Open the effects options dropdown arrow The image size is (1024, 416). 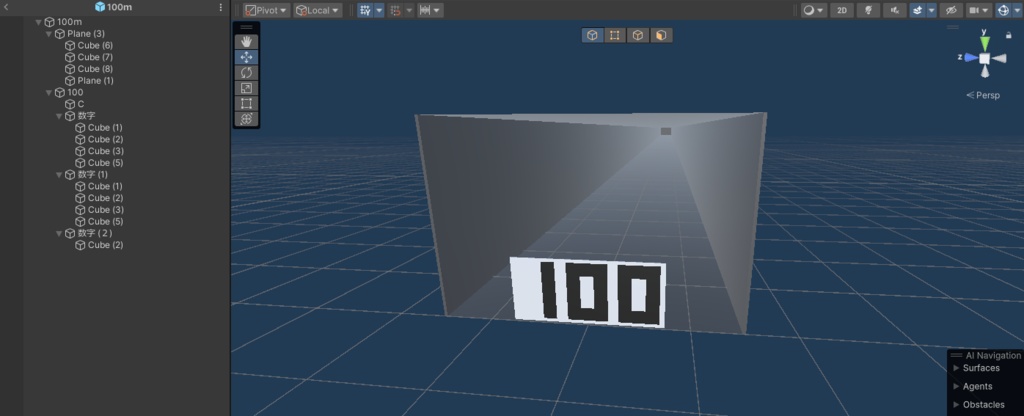(931, 10)
